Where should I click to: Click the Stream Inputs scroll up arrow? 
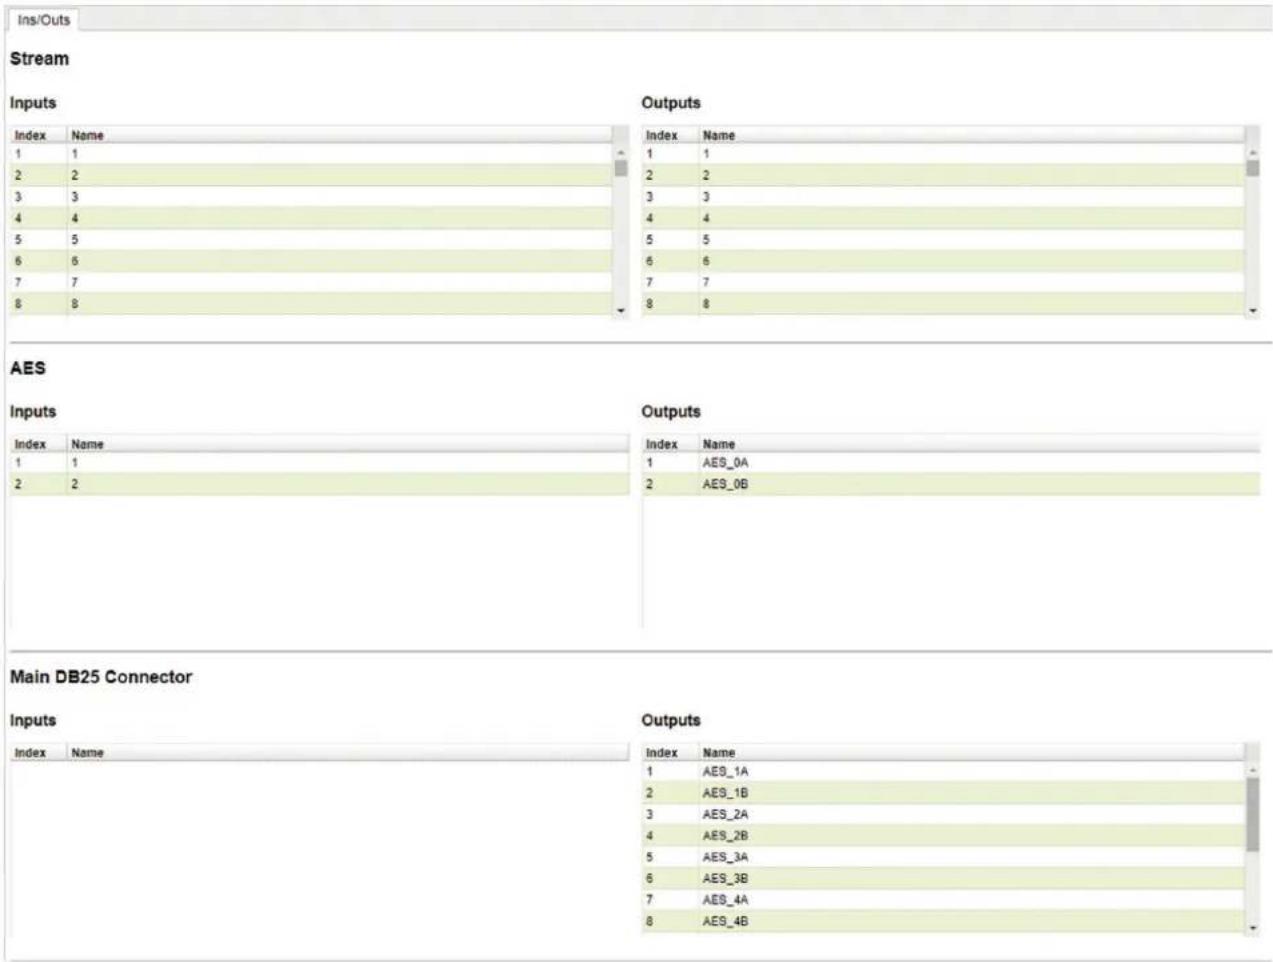point(621,152)
